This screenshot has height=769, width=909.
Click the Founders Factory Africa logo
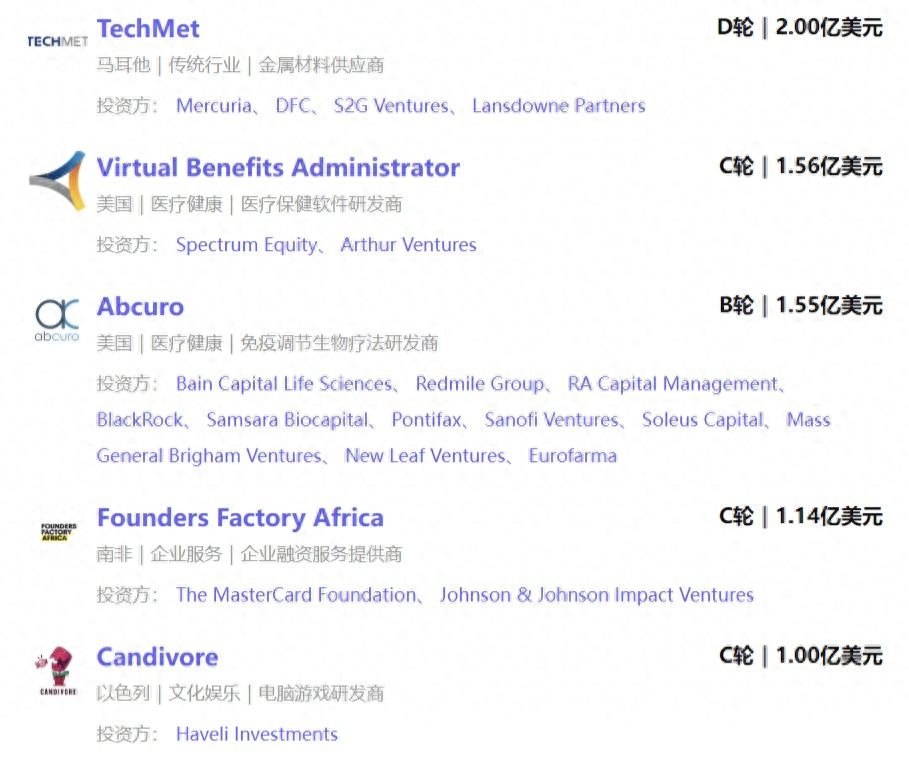pyautogui.click(x=57, y=531)
